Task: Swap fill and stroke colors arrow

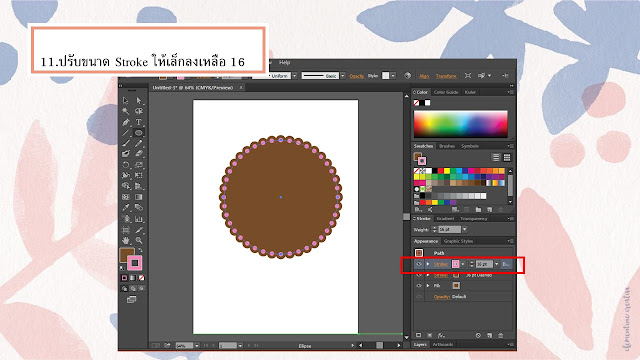Action: (x=140, y=250)
